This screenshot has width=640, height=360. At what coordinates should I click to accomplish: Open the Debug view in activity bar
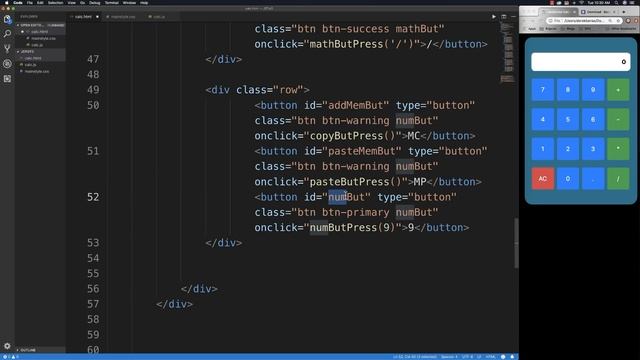pyautogui.click(x=7, y=64)
